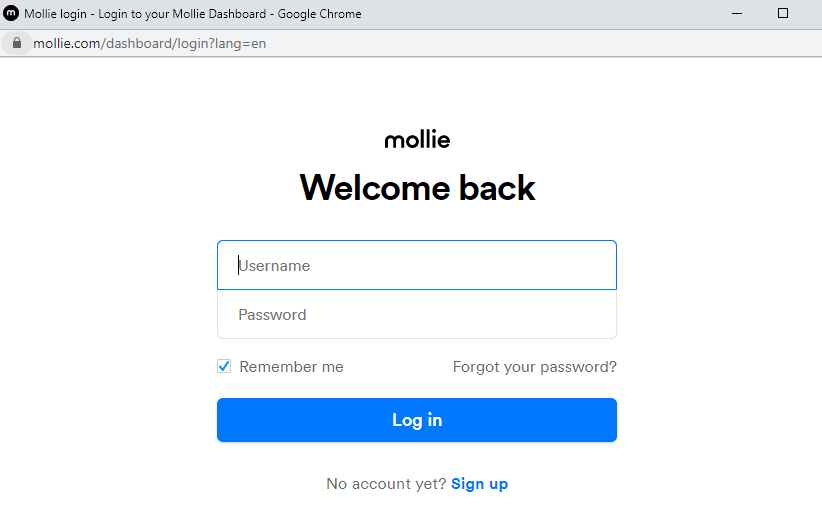Focus the Username input field
This screenshot has width=822, height=519.
click(x=417, y=265)
